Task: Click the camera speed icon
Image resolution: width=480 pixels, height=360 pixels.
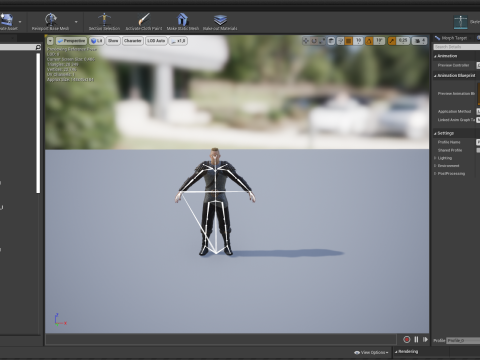Action: 419,41
